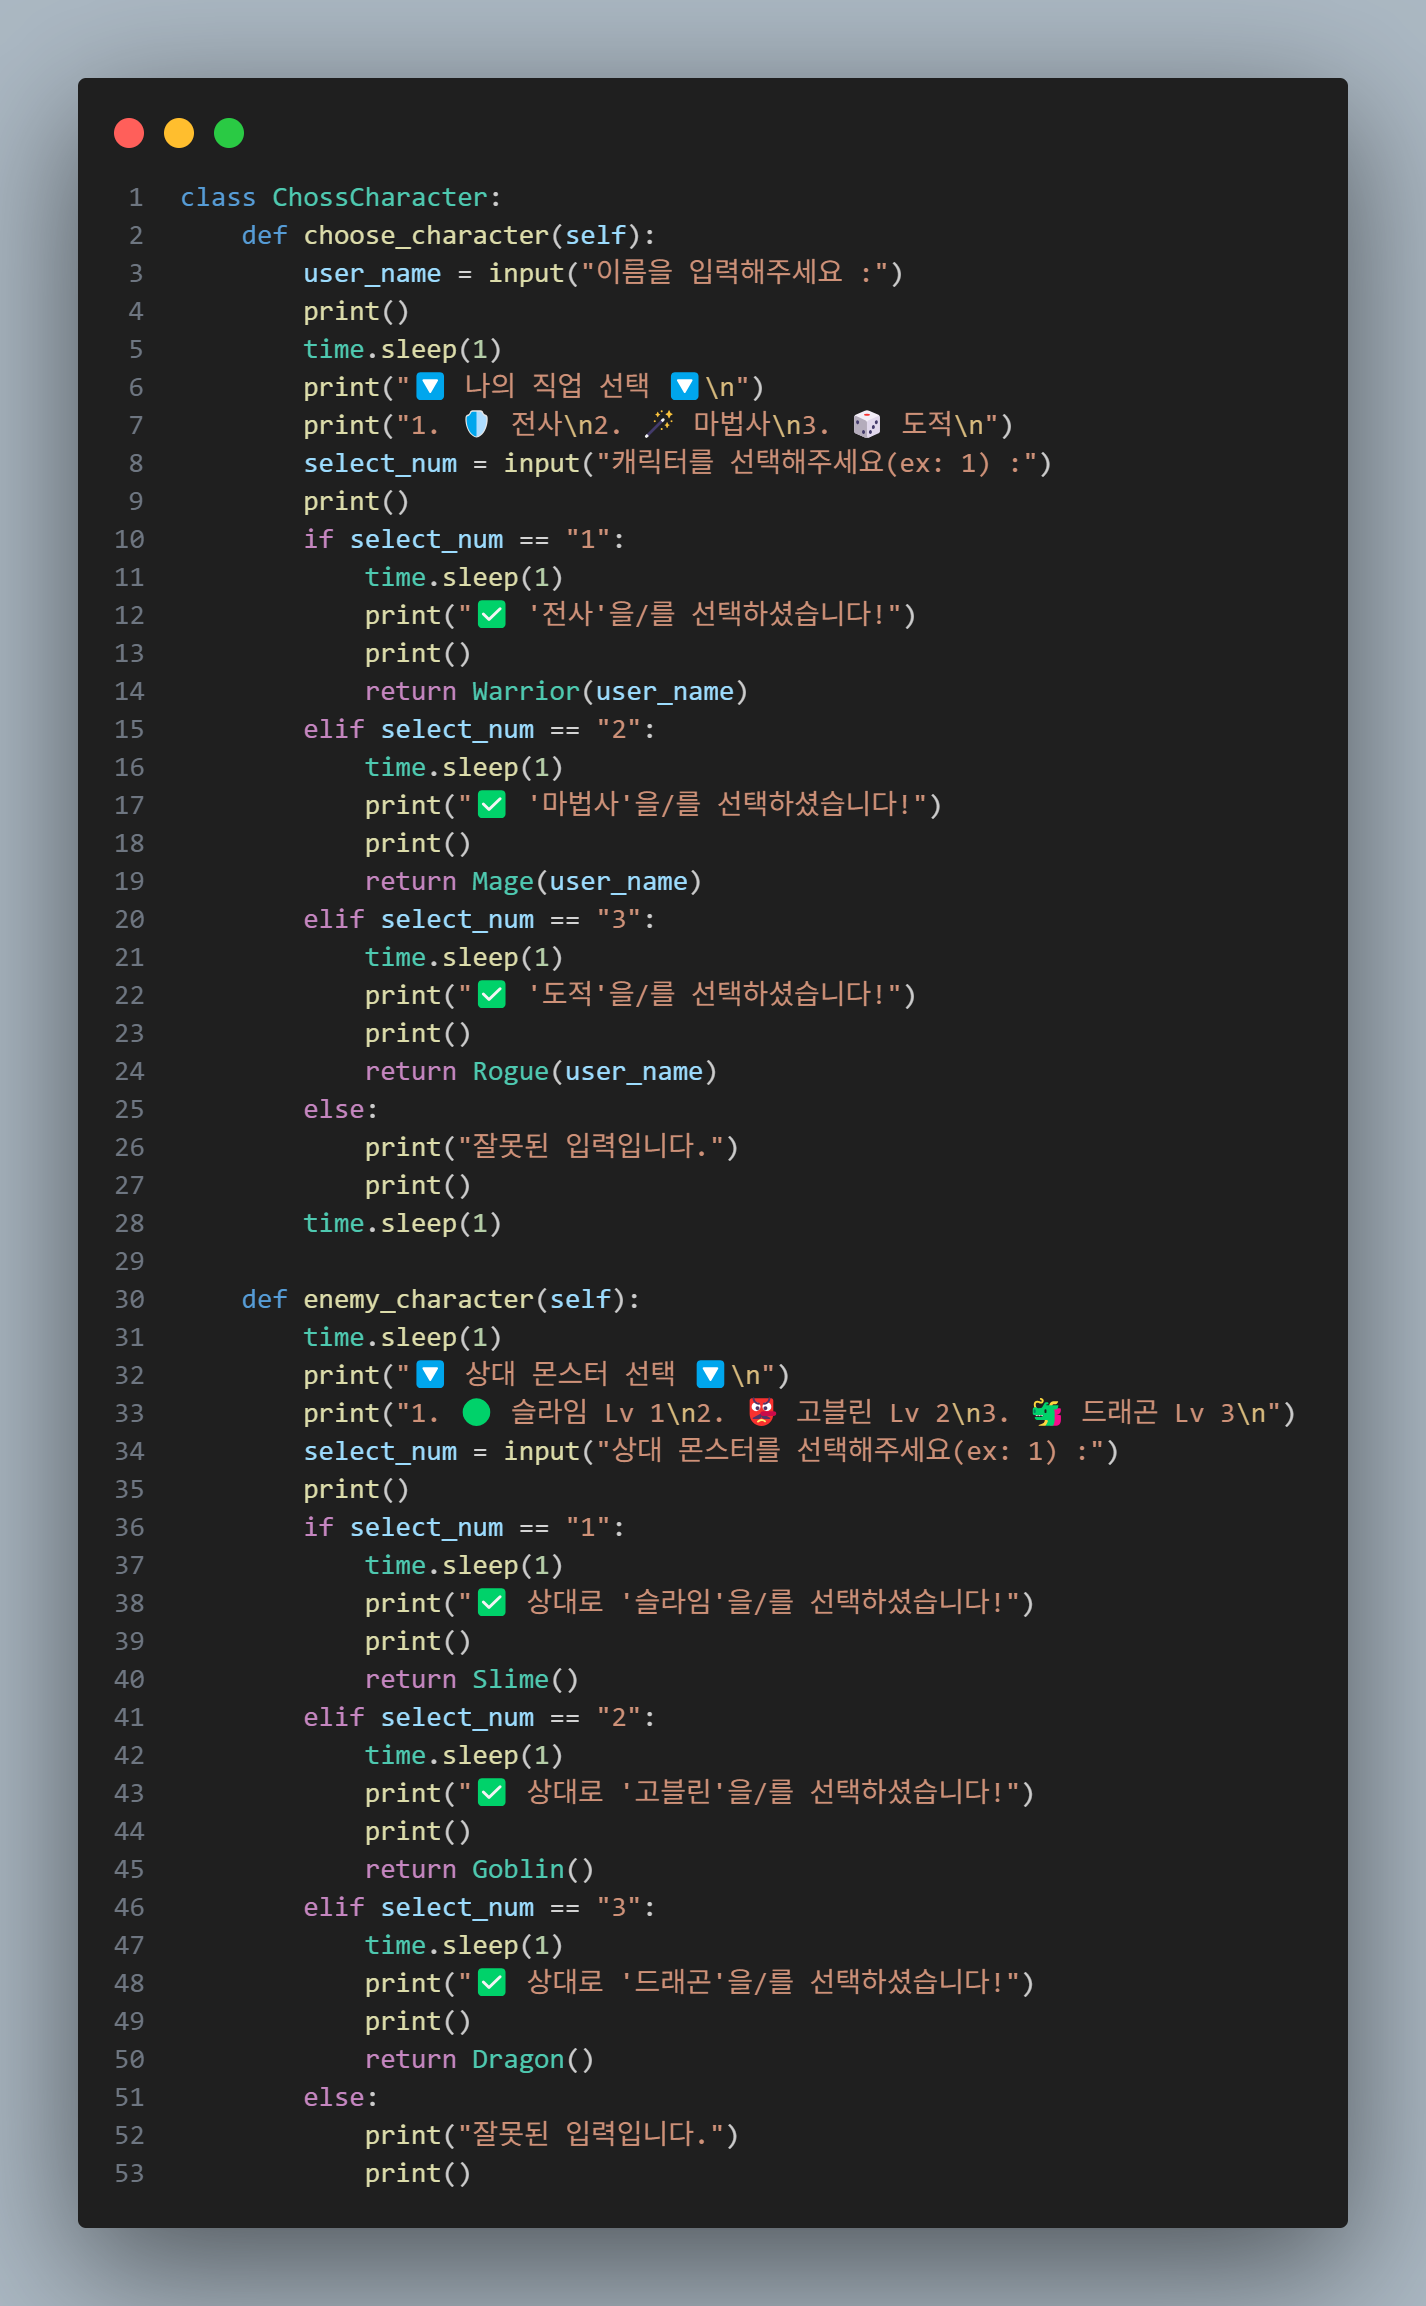Click the check mark emoji before '상대로 '슬라임''
This screenshot has height=2306, width=1426.
click(x=492, y=1602)
